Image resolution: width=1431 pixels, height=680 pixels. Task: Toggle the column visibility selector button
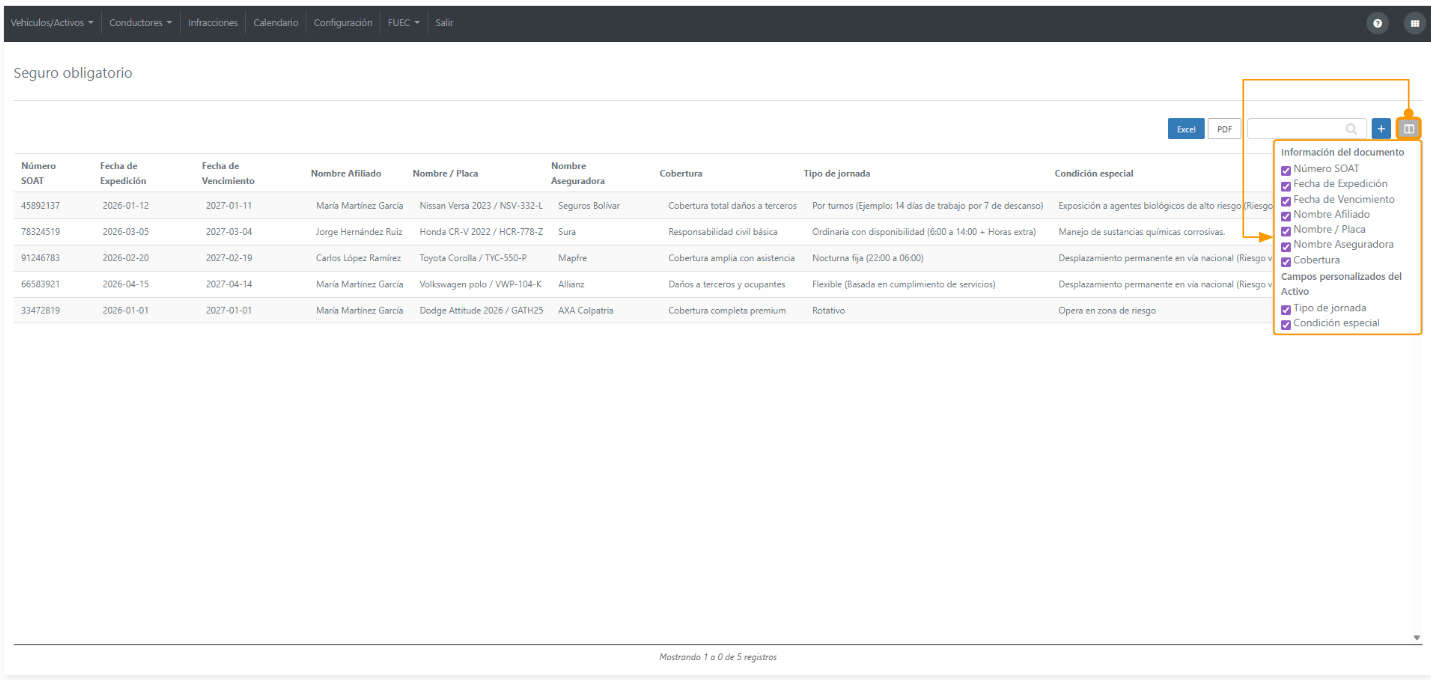(1409, 129)
